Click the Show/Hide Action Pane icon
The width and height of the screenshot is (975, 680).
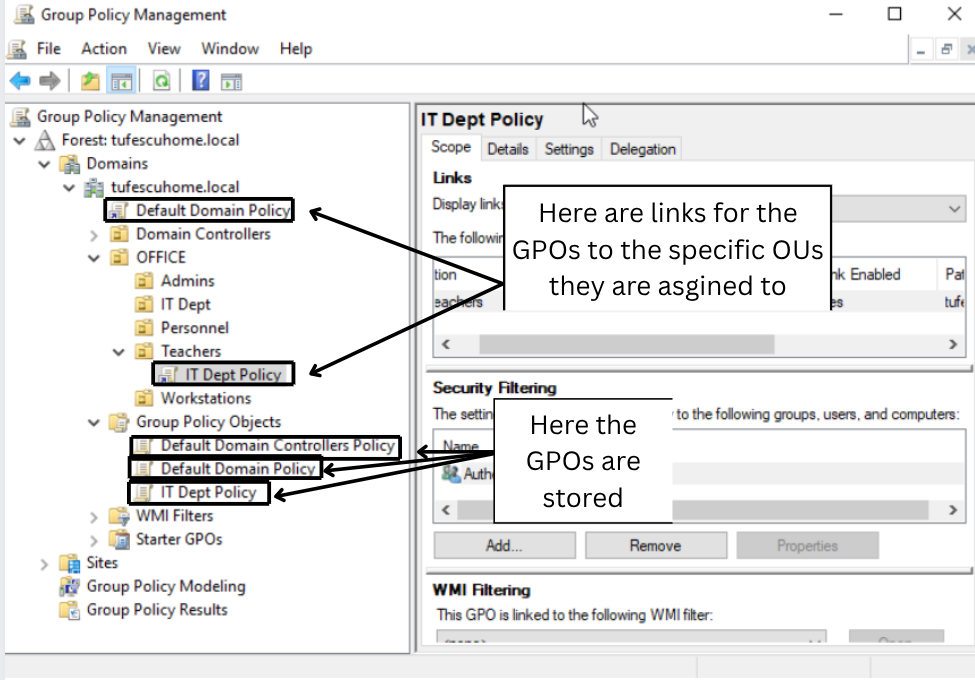pos(231,81)
